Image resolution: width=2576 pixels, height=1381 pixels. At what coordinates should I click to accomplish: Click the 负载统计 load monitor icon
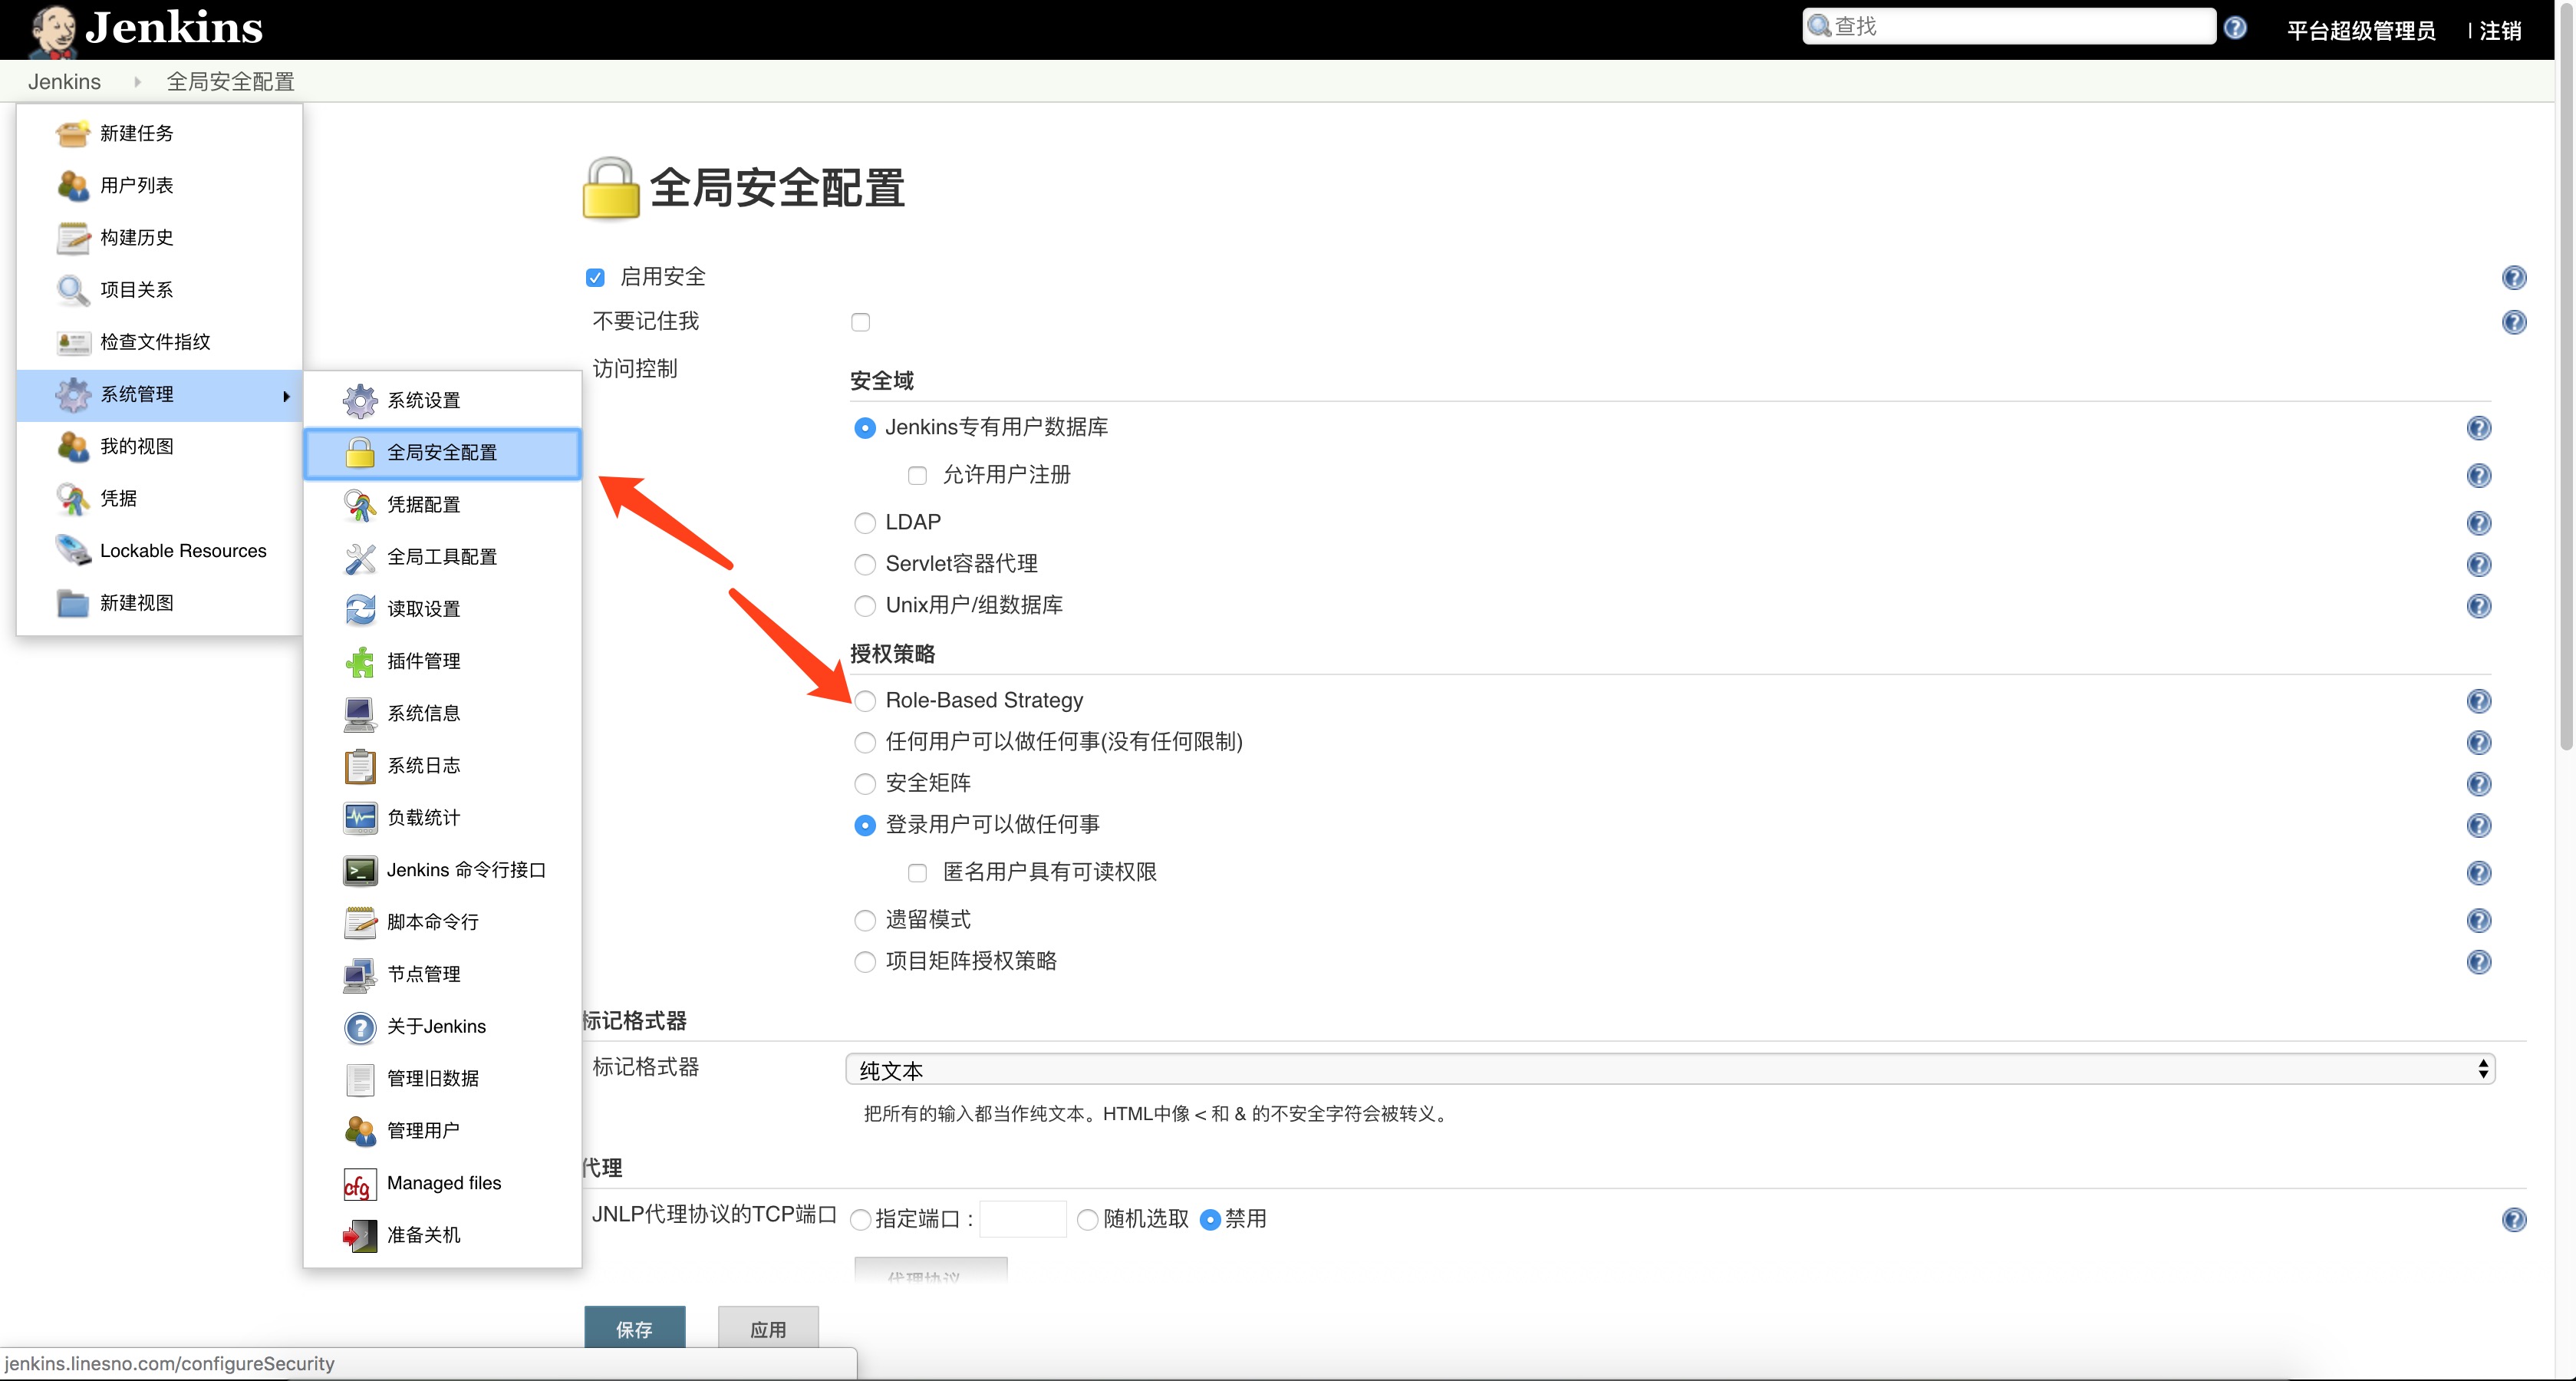coord(359,818)
